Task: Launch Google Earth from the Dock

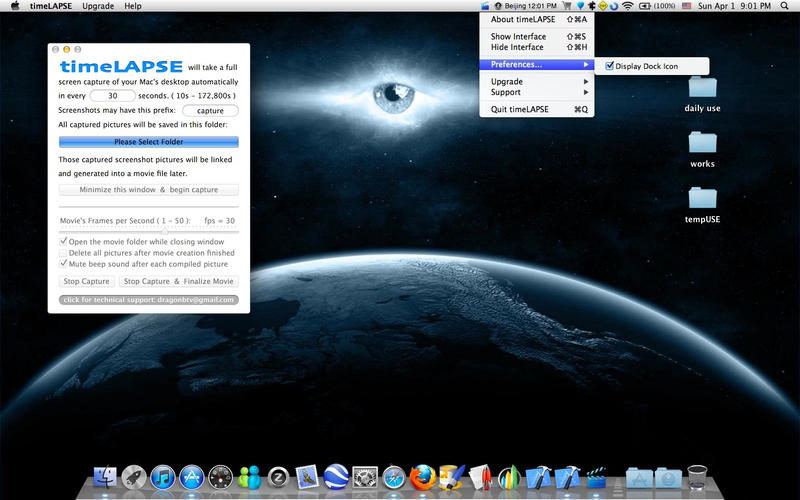Action: 336,478
